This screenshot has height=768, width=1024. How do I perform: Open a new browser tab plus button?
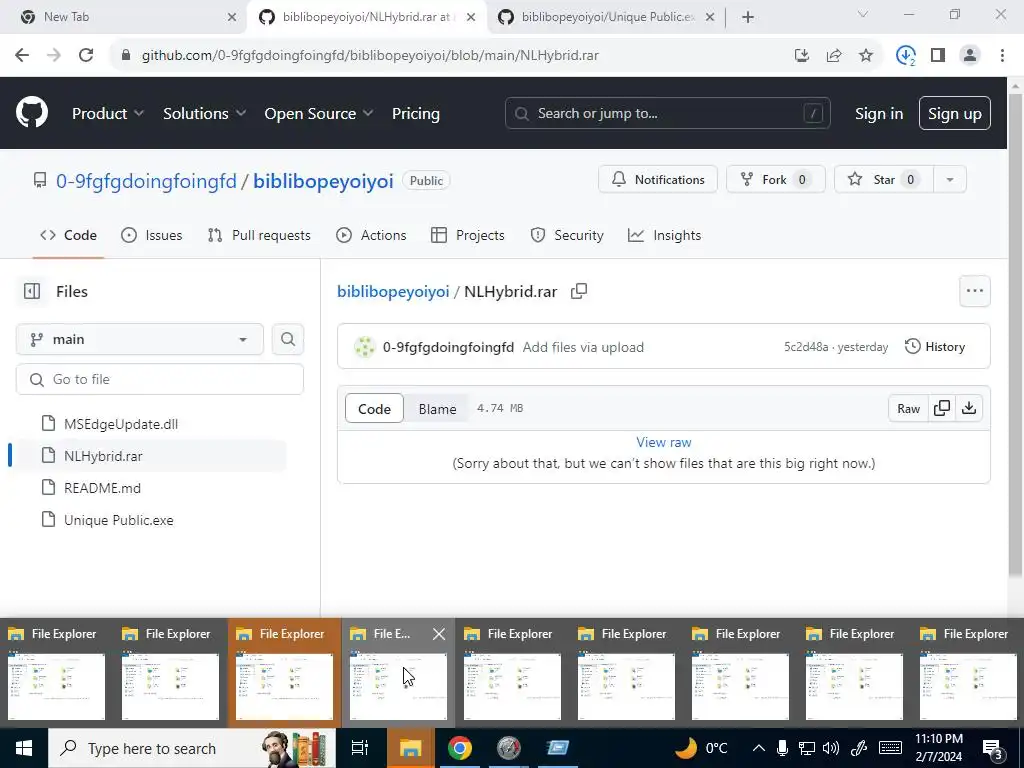(x=748, y=17)
